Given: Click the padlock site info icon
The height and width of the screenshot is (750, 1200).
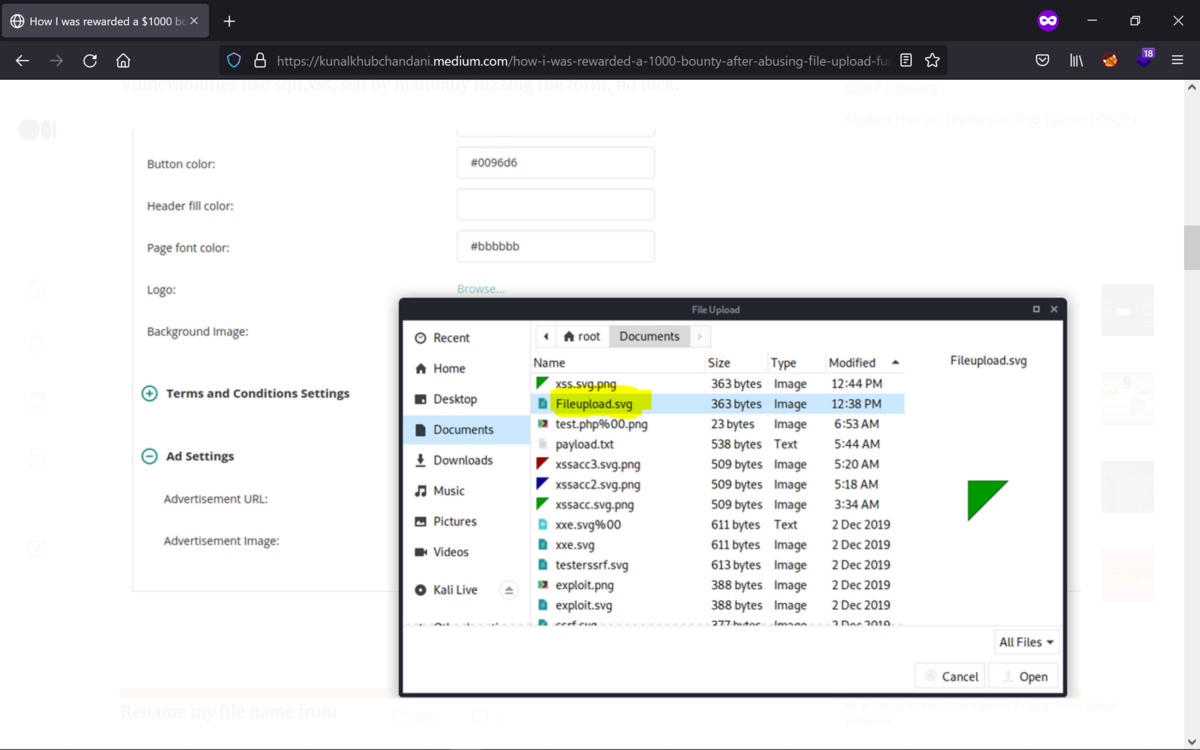Looking at the screenshot, I should tap(260, 60).
